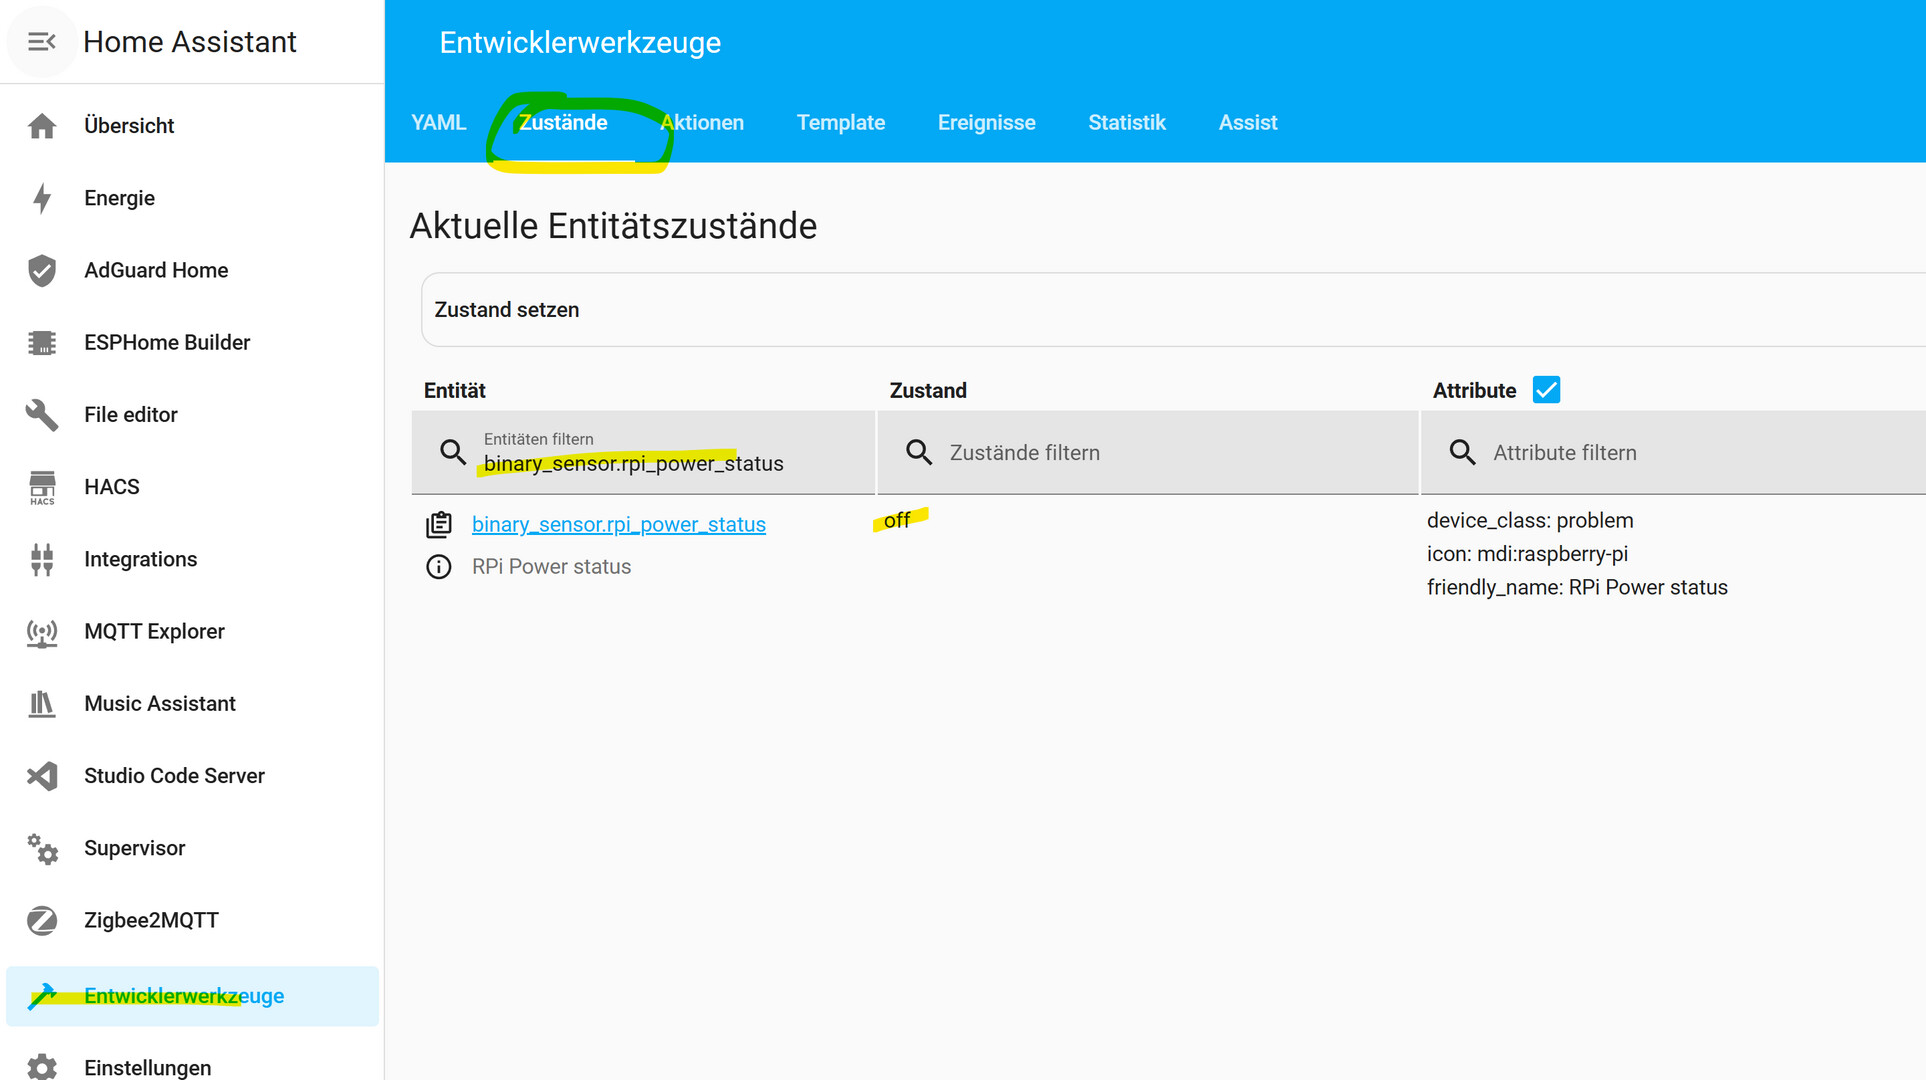Open the Zigbee2MQTT icon
This screenshot has width=1926, height=1080.
42,920
